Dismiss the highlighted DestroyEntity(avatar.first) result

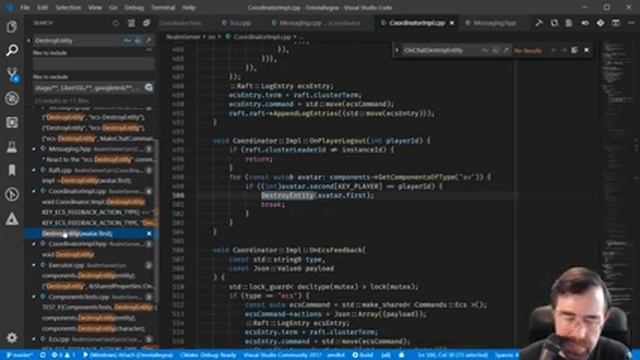[149, 233]
